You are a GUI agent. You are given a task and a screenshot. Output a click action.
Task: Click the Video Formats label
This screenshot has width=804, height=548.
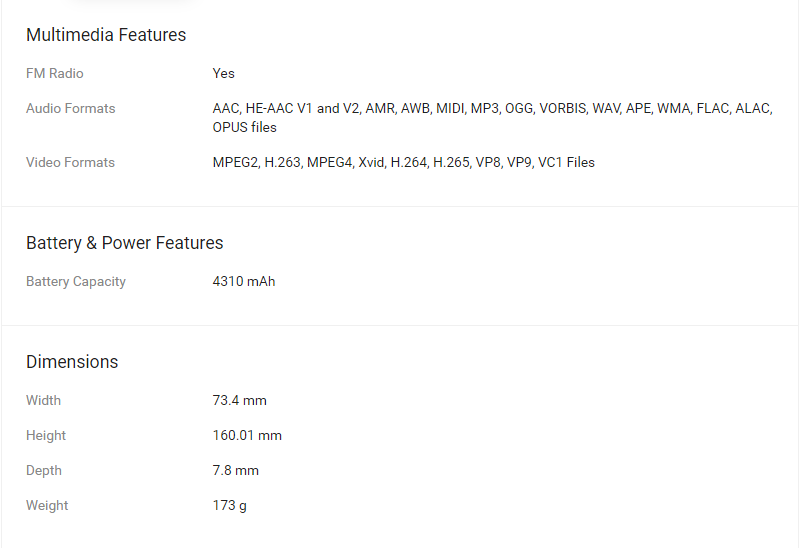[70, 162]
